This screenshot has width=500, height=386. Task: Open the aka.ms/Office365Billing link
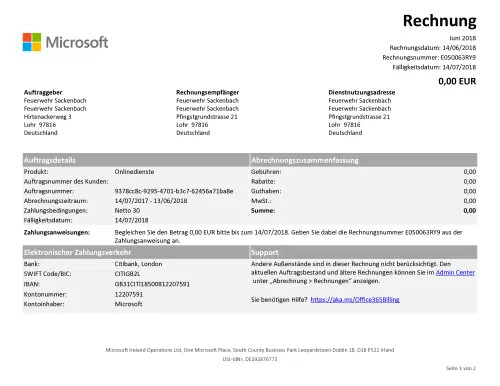click(355, 300)
